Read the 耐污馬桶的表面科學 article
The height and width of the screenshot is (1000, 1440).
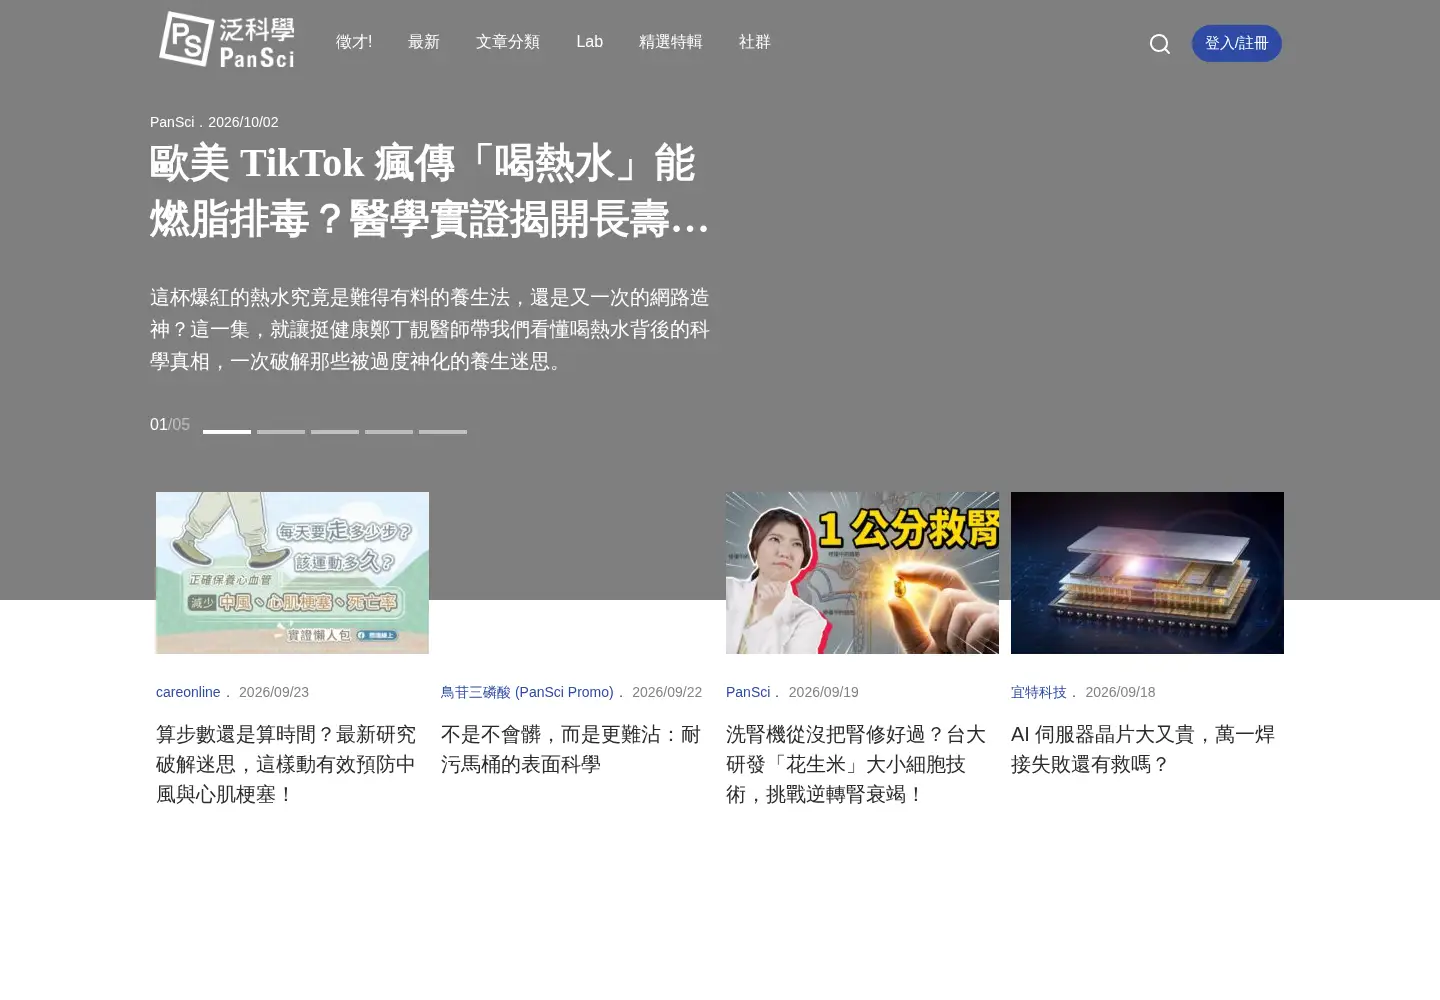pos(571,749)
